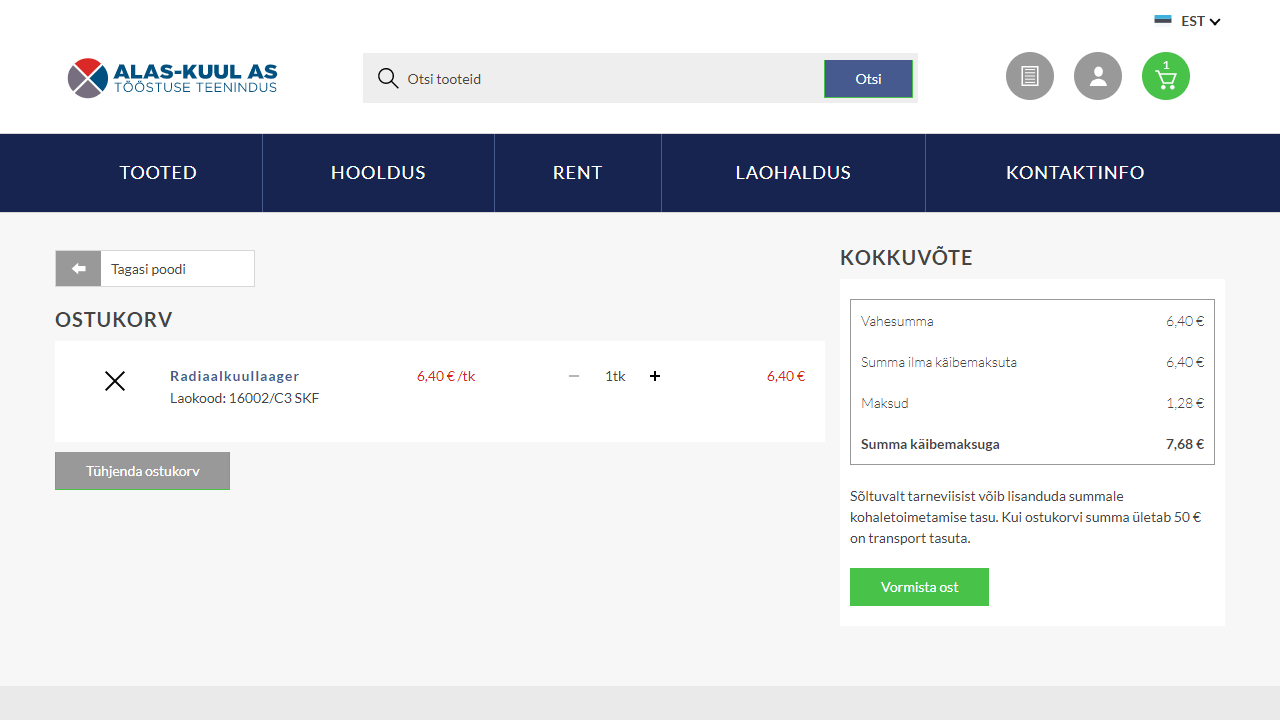Screen dimensions: 1280x720
Task: Open the Radiaalkuullaager product link
Action: (234, 376)
